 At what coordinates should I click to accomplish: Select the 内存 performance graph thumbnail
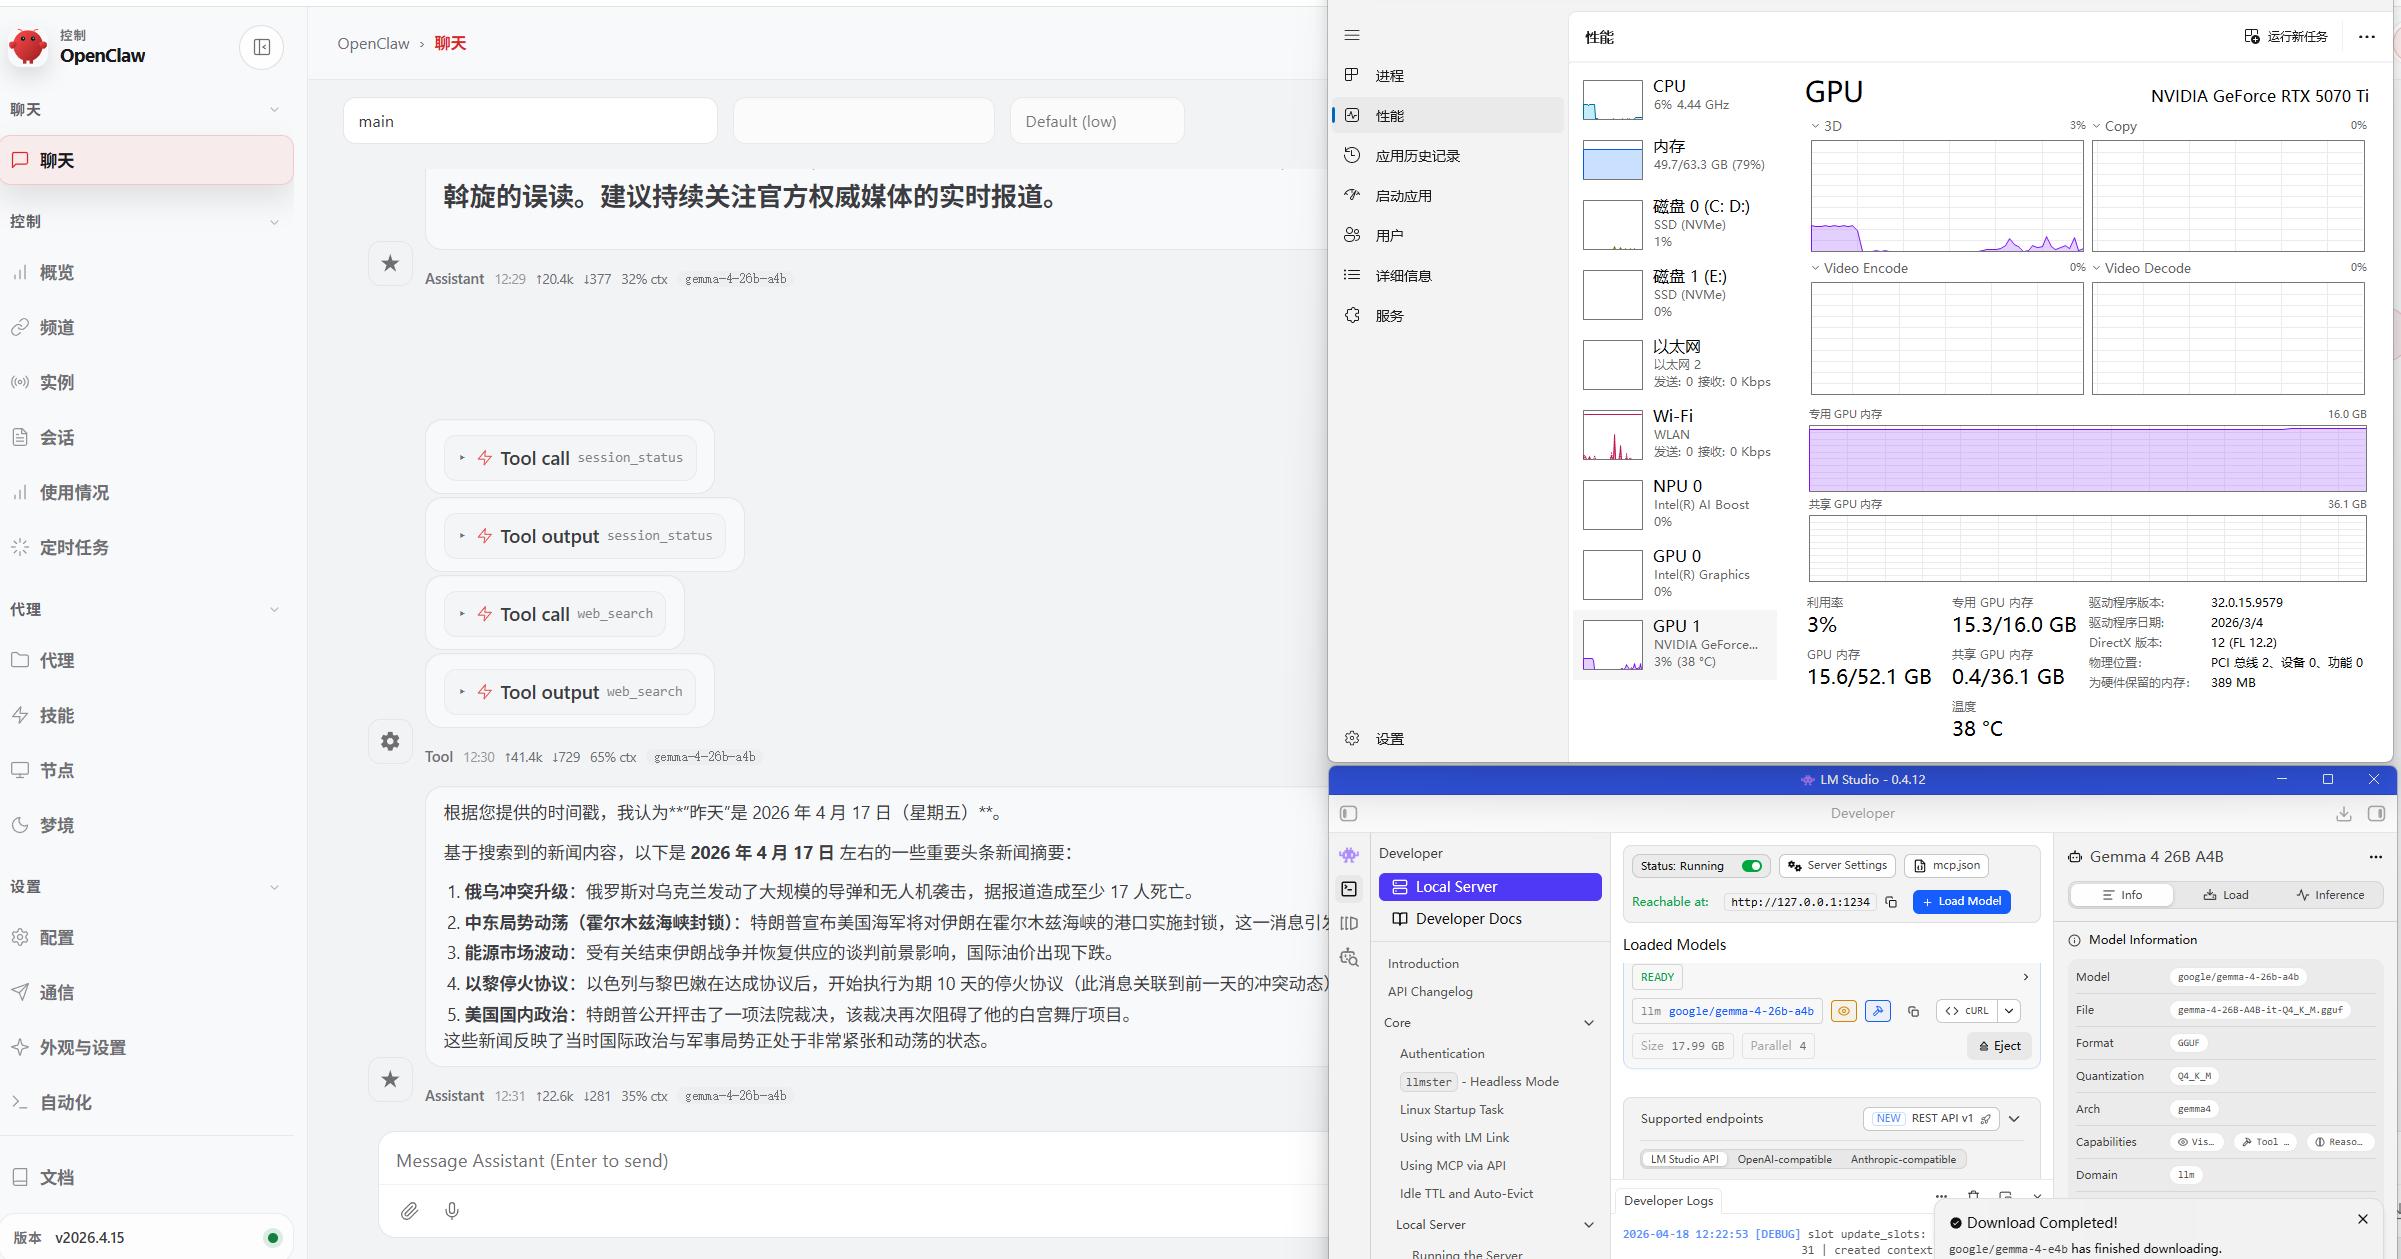coord(1612,160)
